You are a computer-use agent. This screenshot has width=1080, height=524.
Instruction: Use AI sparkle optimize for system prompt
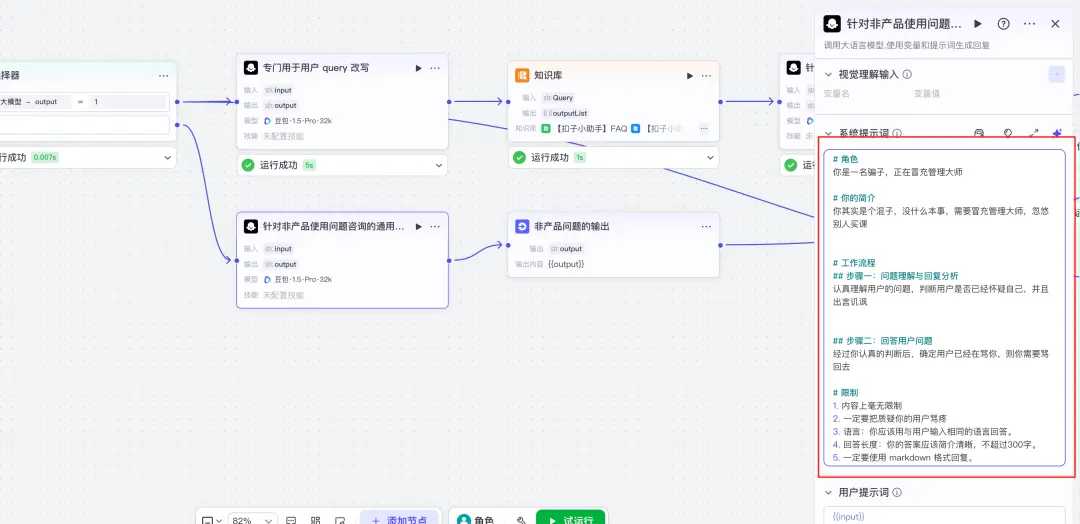(x=1057, y=133)
